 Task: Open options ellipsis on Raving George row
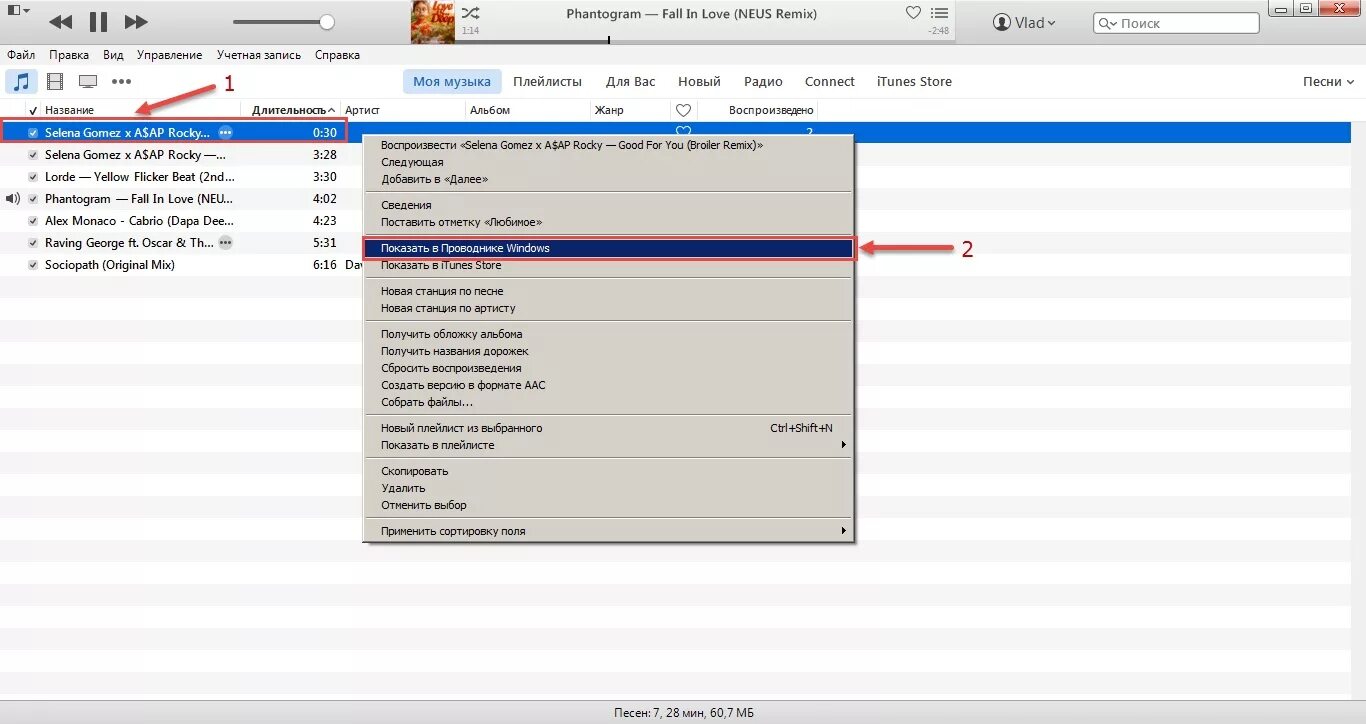pyautogui.click(x=225, y=242)
